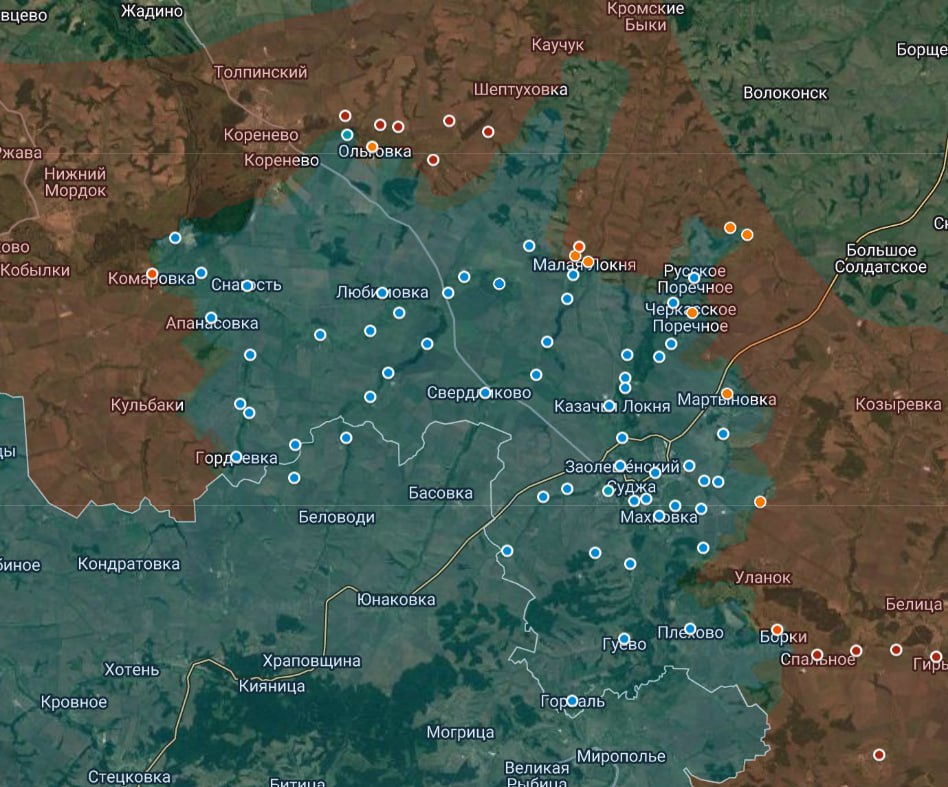Click the blue marker on Махновка label

coord(659,516)
